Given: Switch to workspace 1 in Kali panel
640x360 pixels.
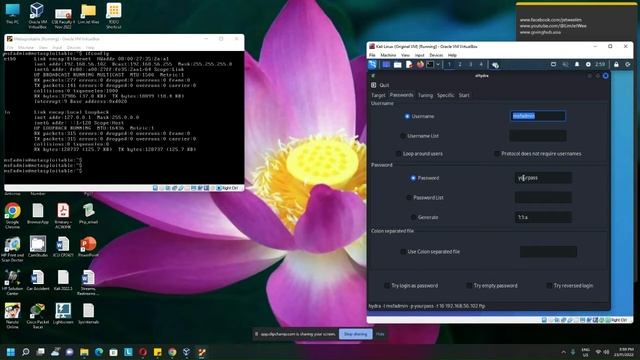Looking at the screenshot, I should click(449, 64).
